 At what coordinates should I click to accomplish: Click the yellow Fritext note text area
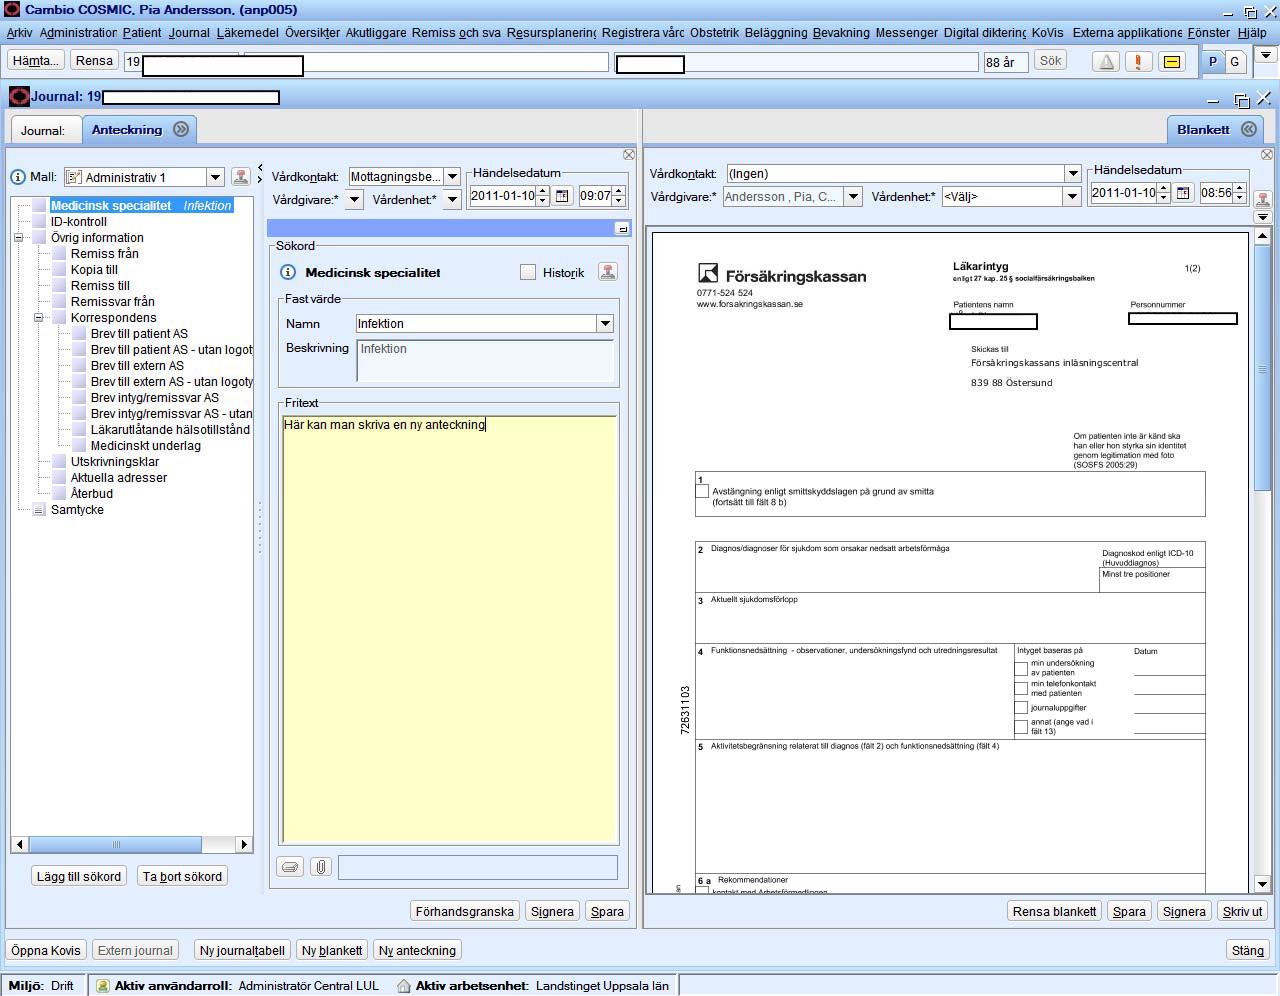(449, 629)
